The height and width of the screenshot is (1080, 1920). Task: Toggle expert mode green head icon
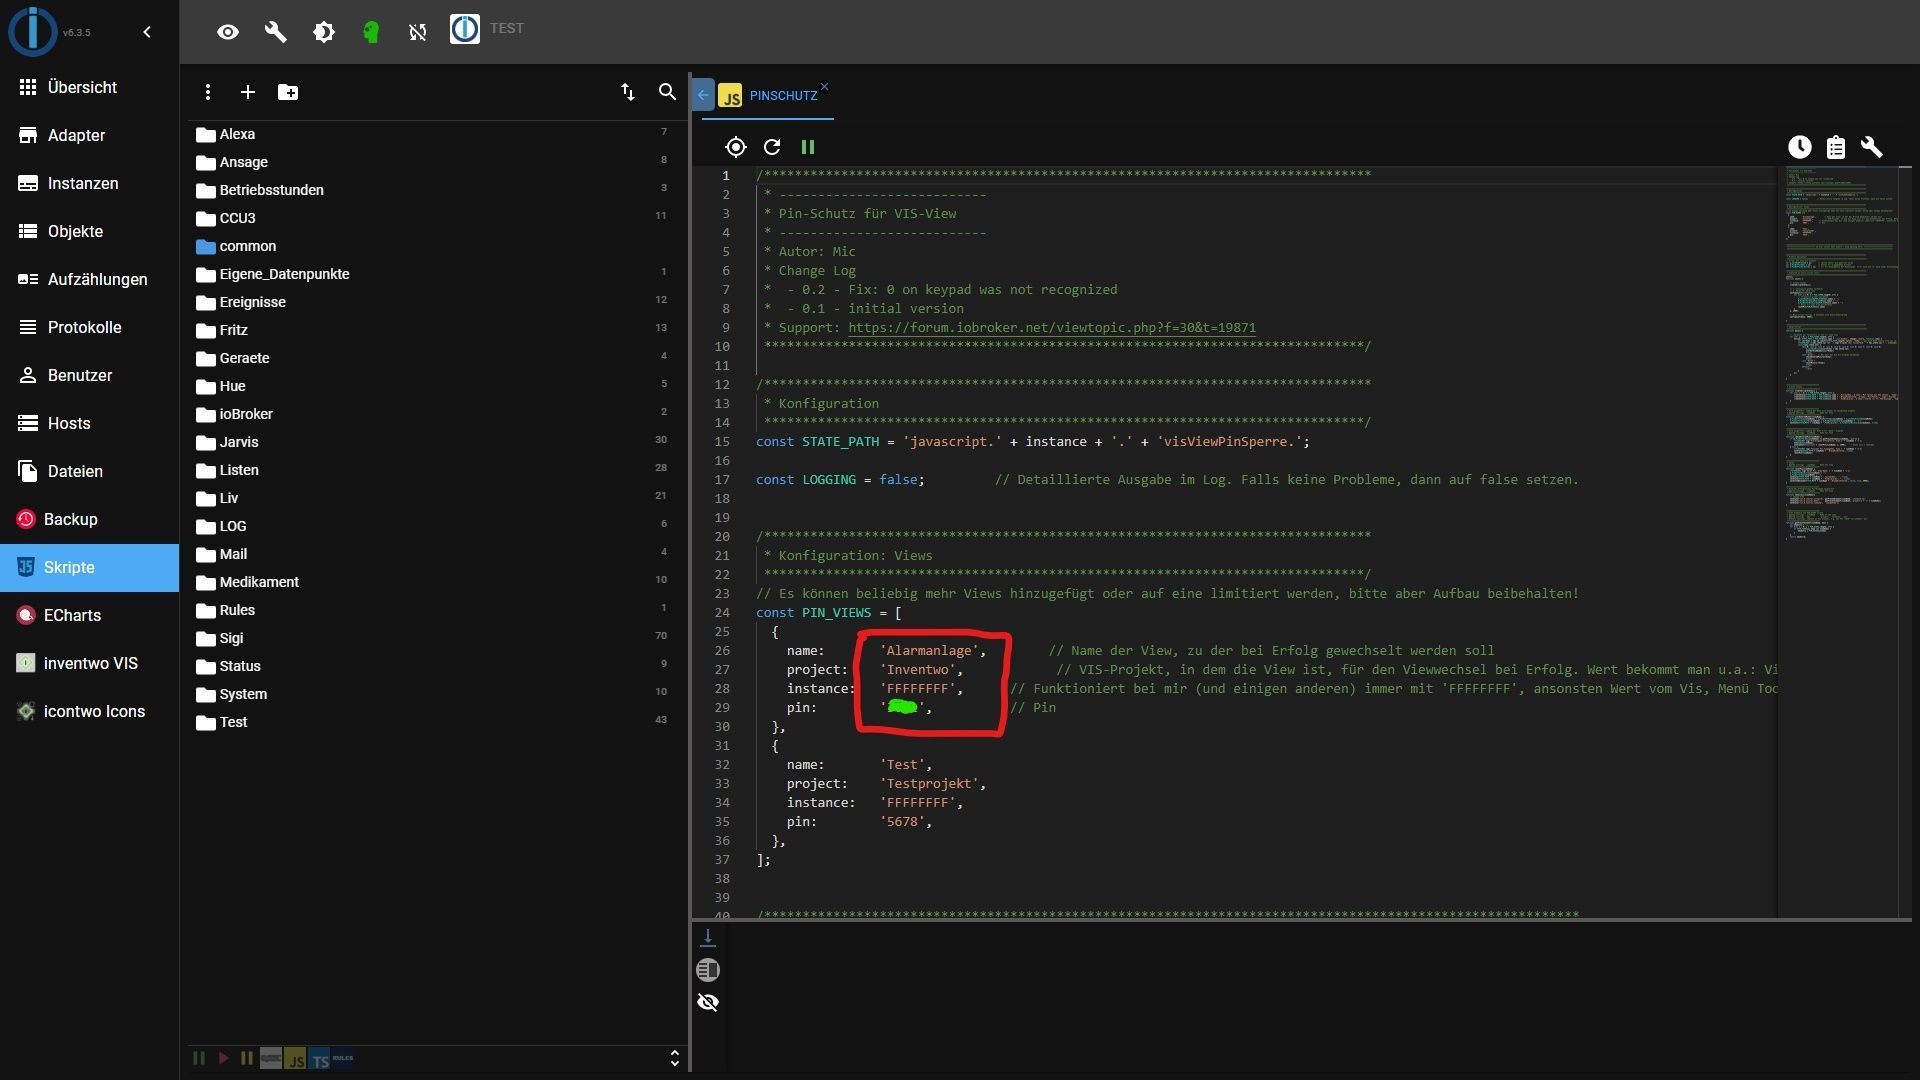pyautogui.click(x=371, y=32)
